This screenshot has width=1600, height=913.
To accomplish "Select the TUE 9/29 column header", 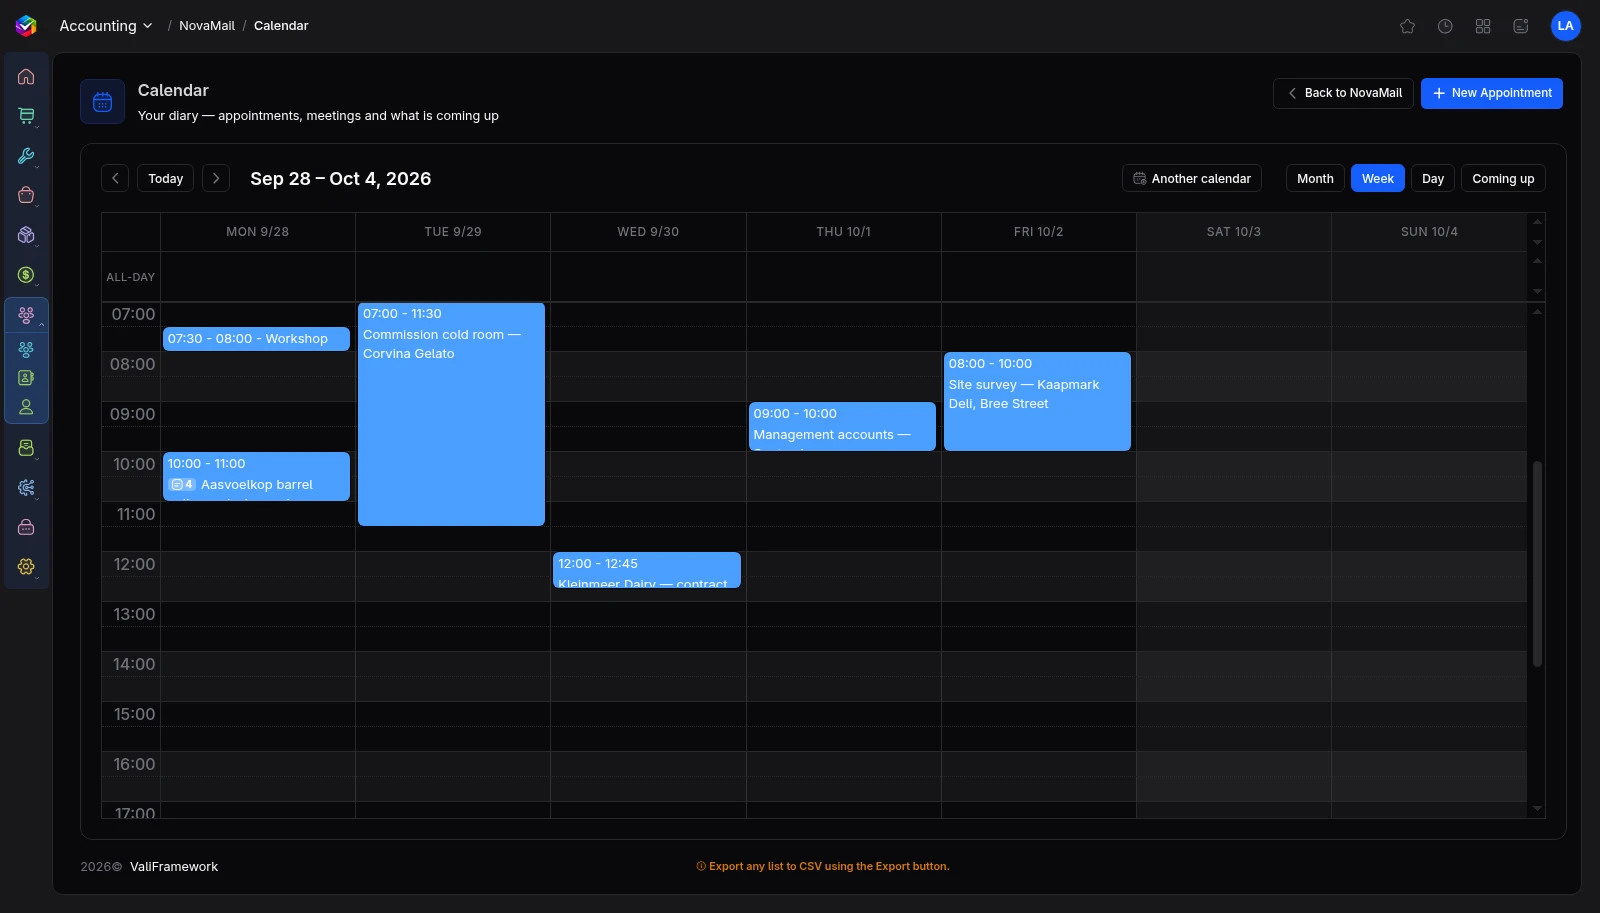I will tap(453, 232).
